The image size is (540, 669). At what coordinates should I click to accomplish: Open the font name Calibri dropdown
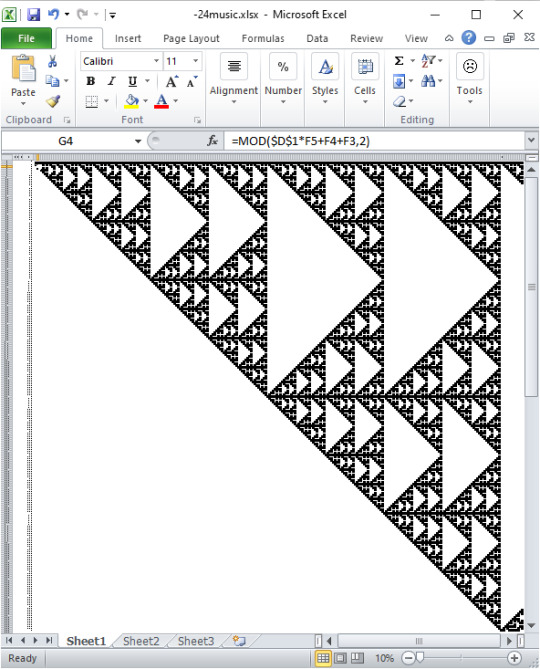(156, 61)
